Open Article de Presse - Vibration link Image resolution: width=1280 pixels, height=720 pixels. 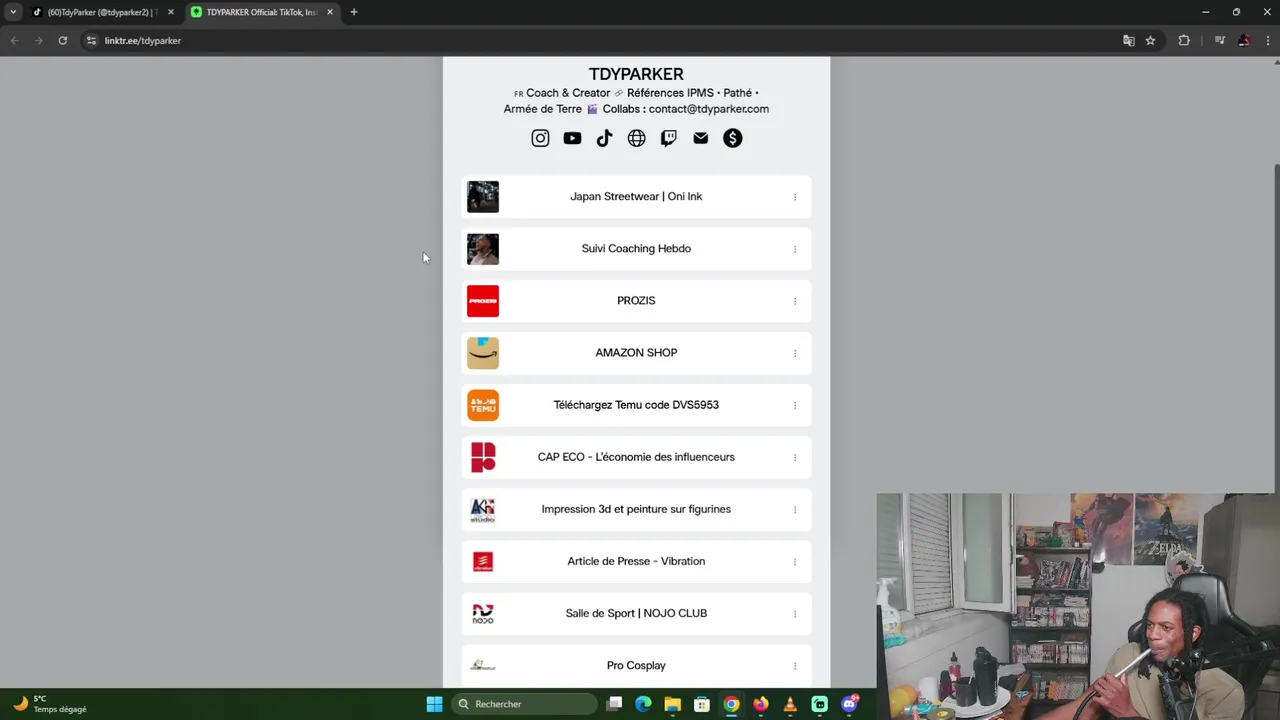pos(636,561)
